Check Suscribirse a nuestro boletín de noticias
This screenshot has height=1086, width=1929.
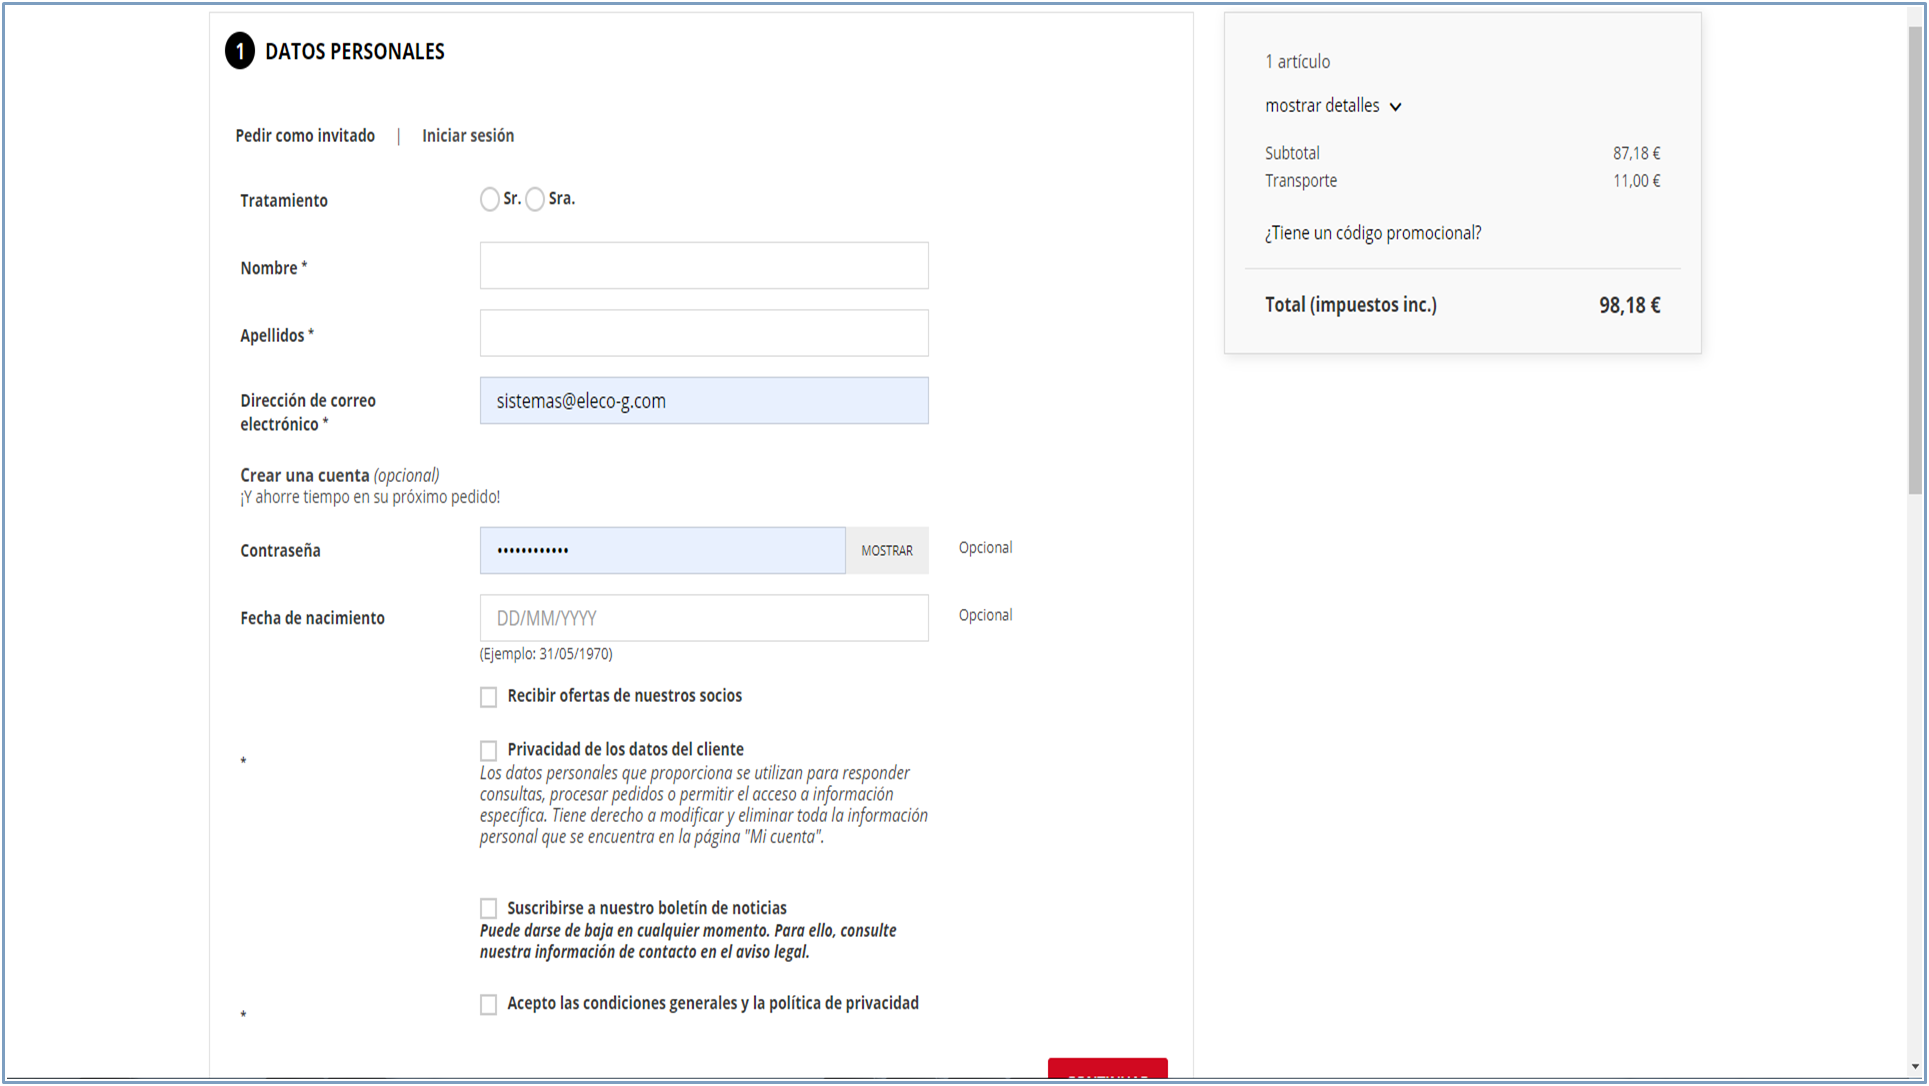click(x=488, y=908)
